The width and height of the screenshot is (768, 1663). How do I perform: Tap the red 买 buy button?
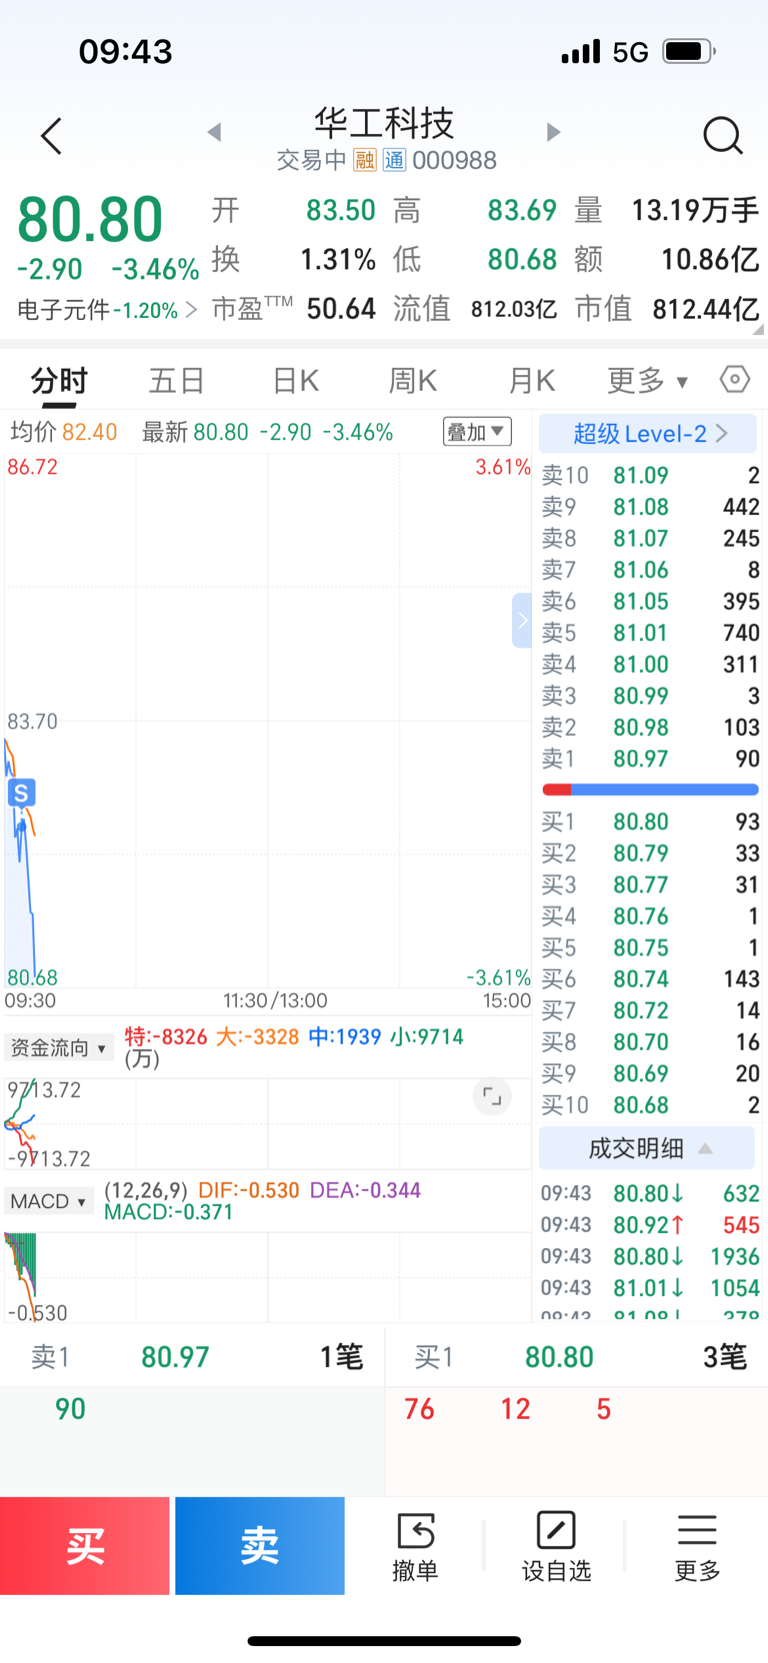[85, 1546]
